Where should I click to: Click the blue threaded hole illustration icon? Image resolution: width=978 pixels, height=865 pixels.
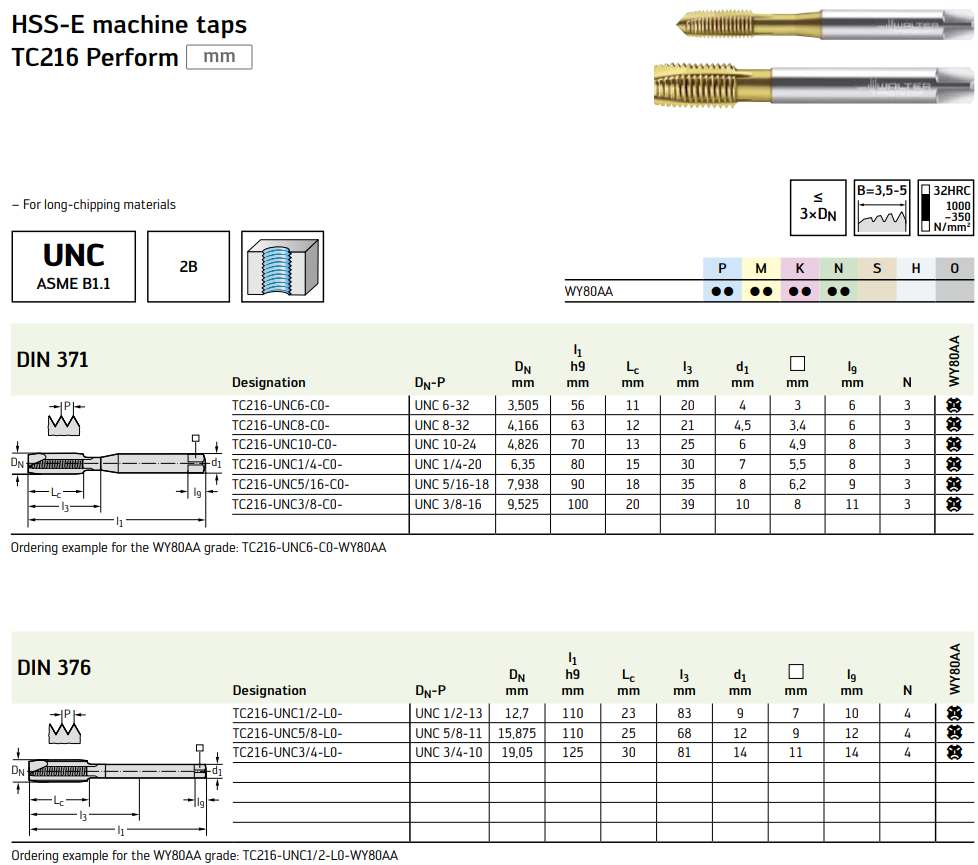click(283, 266)
